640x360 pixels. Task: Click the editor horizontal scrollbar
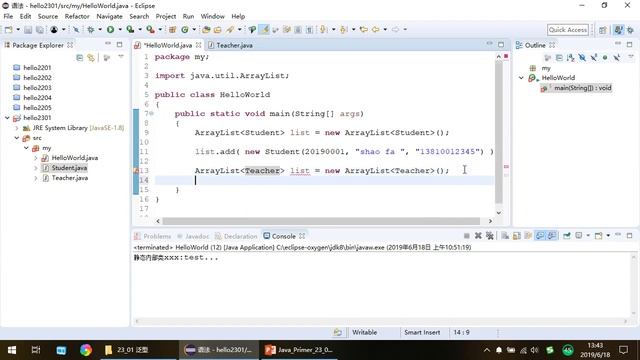(x=321, y=221)
